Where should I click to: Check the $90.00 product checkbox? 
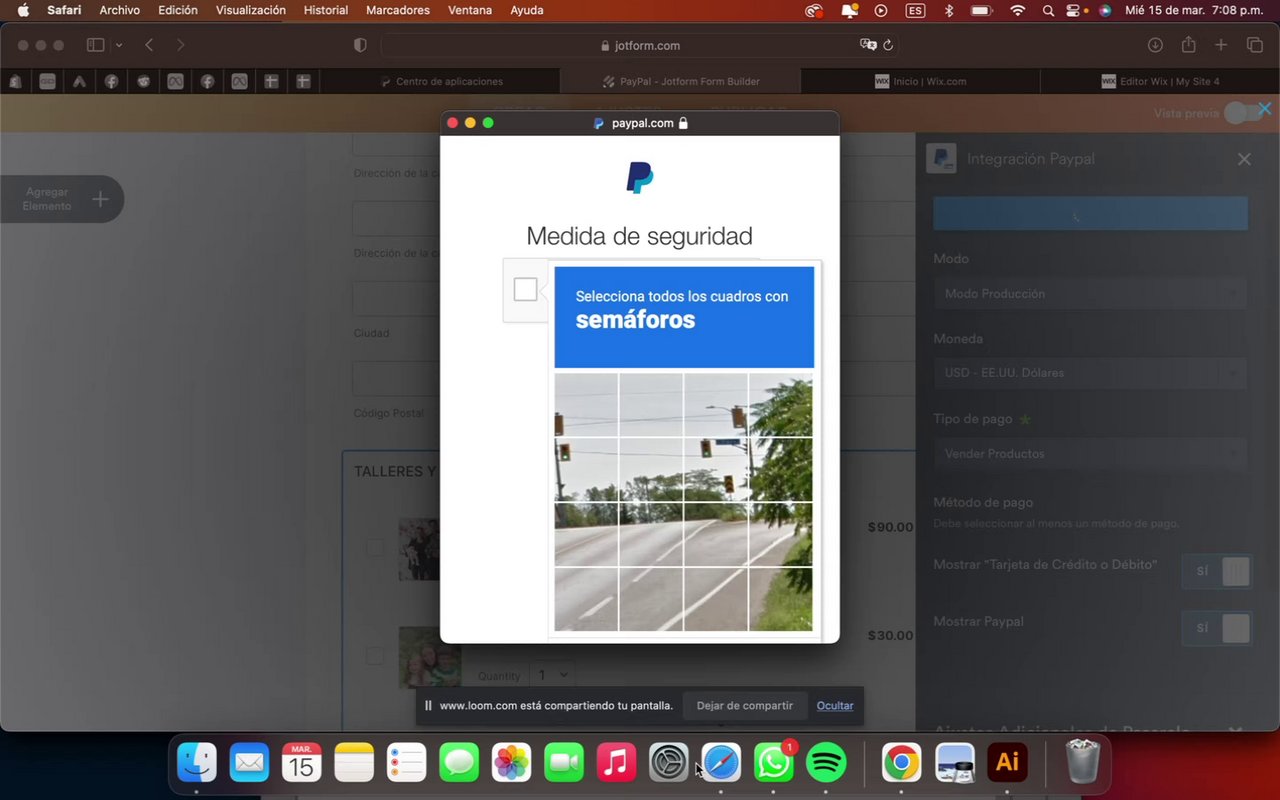pos(374,548)
